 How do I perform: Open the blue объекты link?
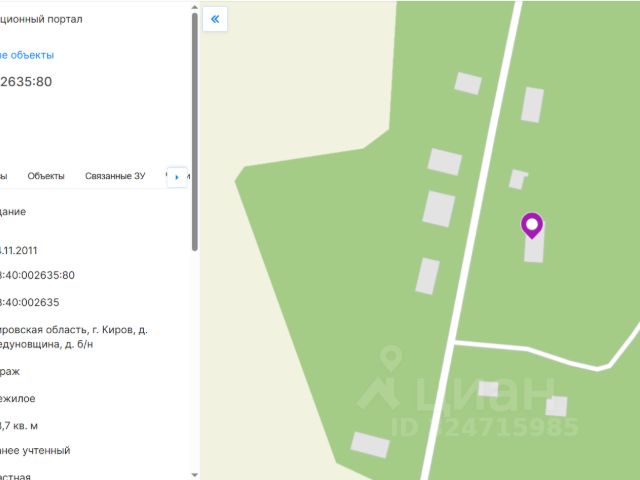click(x=27, y=55)
